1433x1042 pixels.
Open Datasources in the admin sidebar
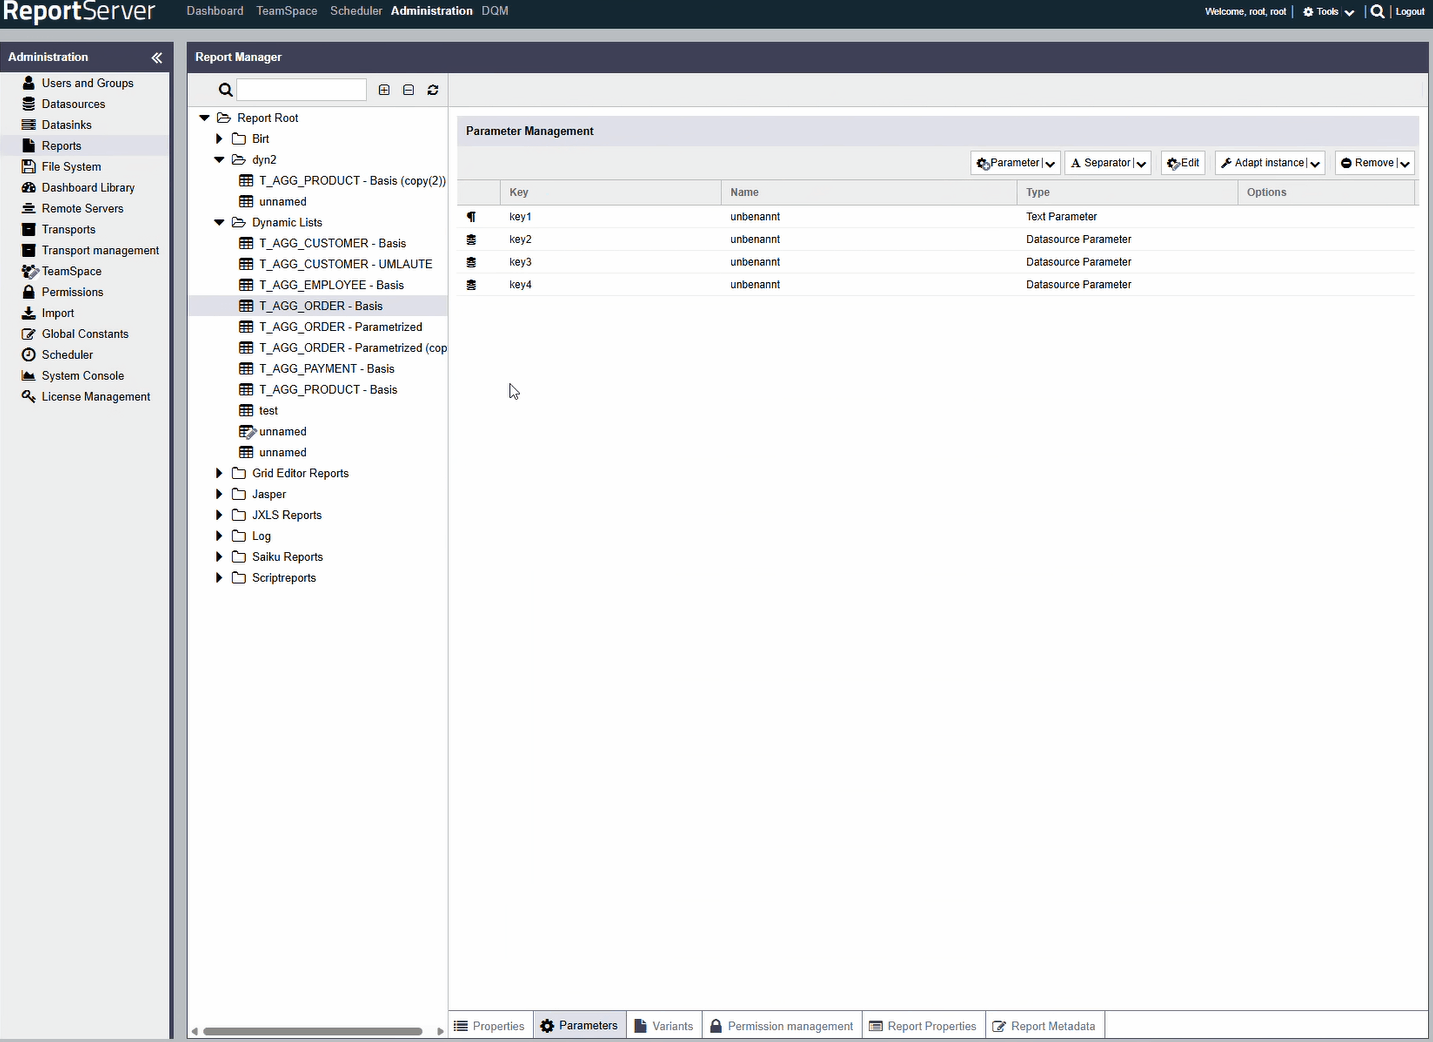73,104
